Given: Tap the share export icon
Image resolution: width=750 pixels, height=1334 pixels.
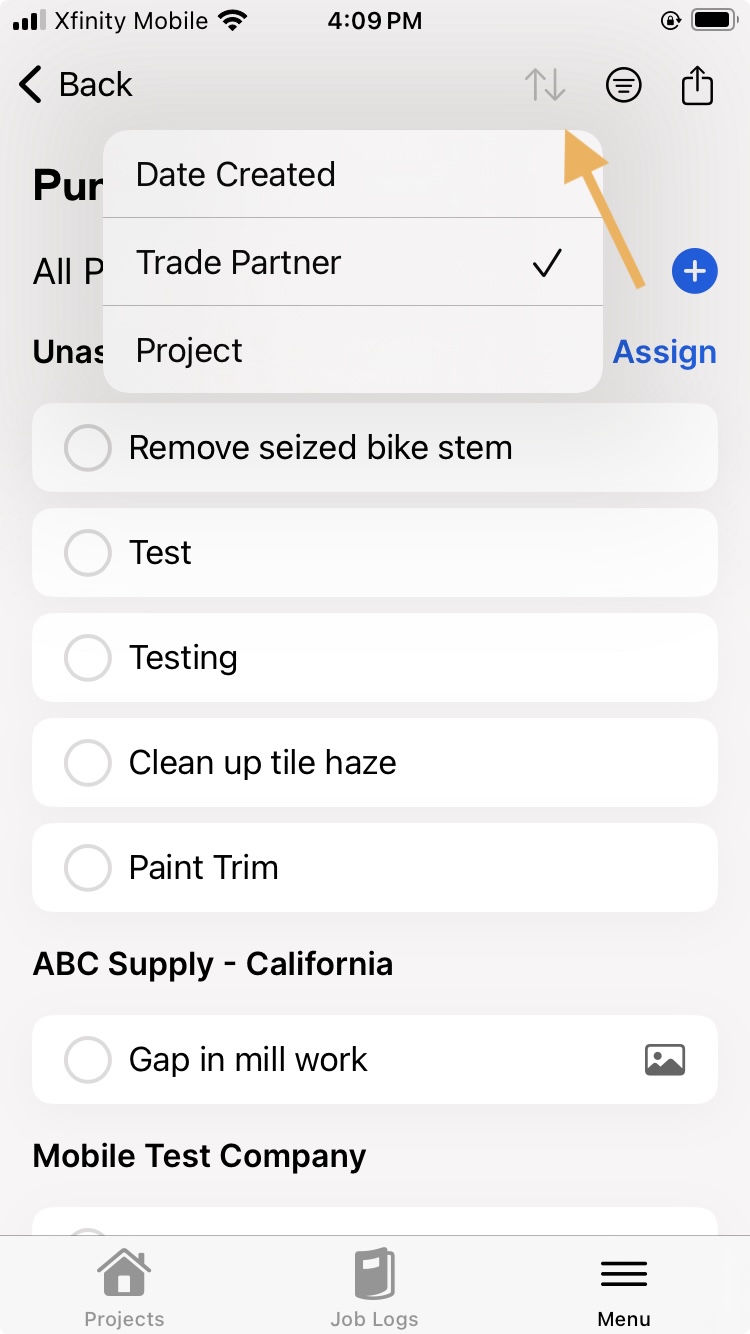Looking at the screenshot, I should [x=697, y=85].
